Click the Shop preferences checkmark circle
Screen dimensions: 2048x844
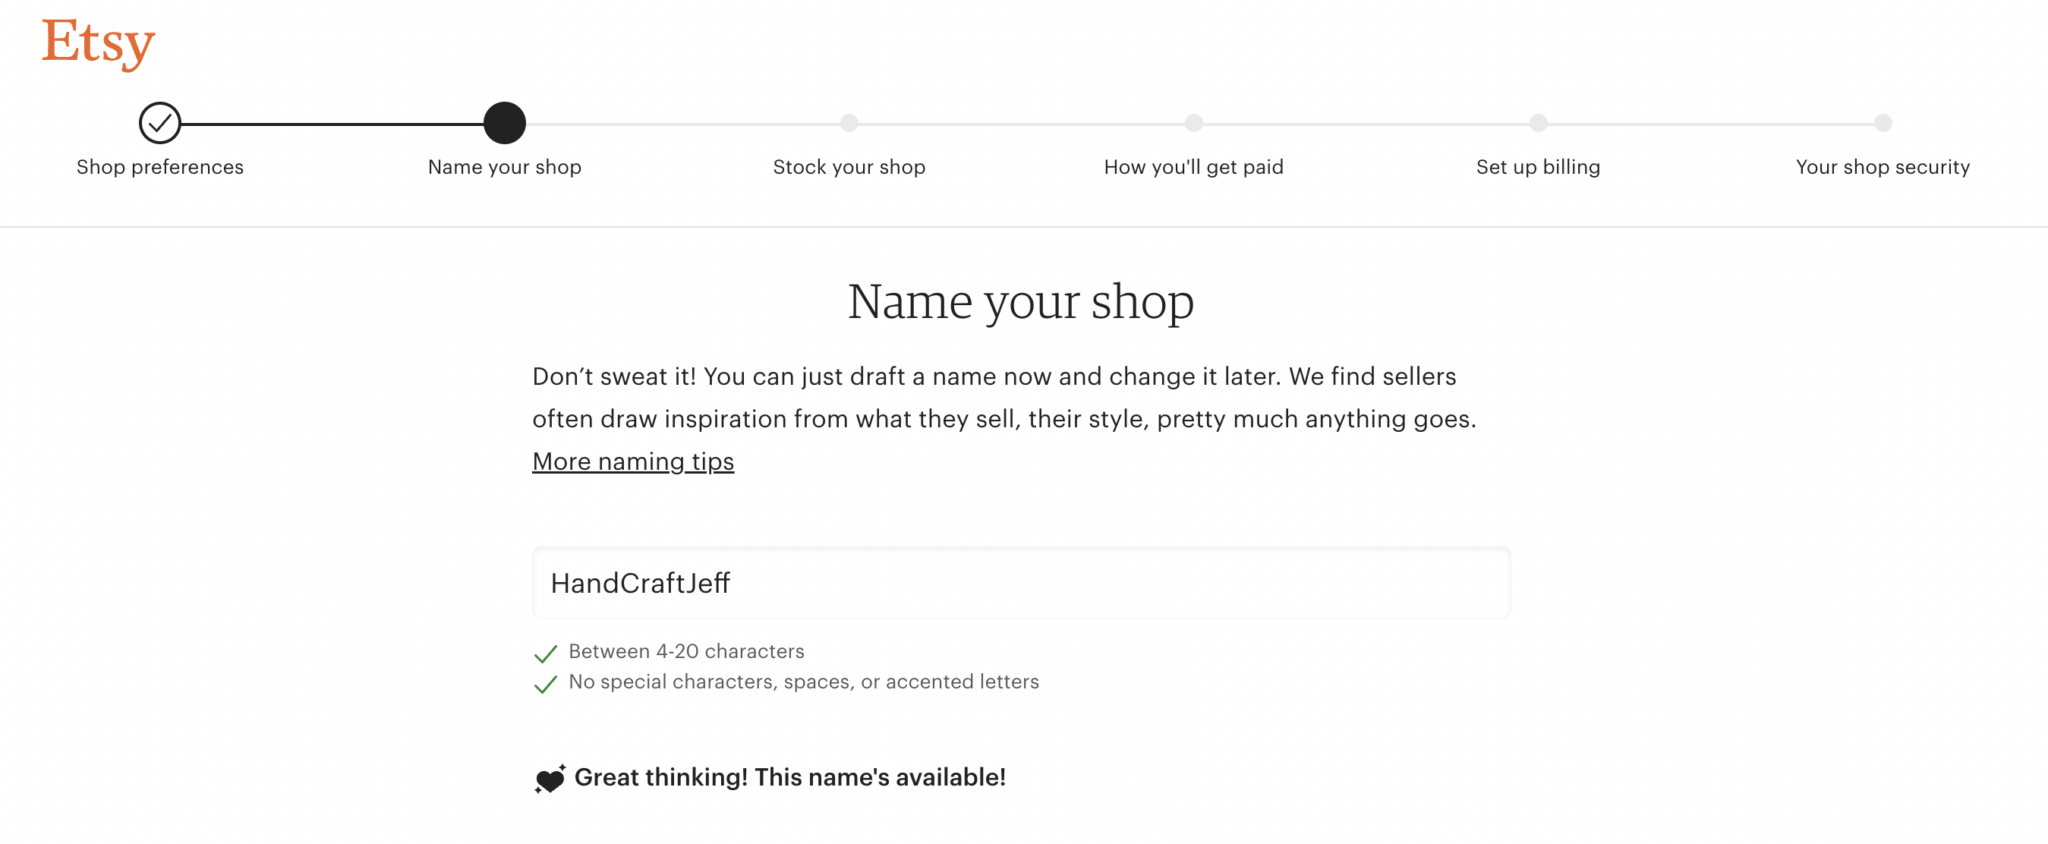[160, 123]
